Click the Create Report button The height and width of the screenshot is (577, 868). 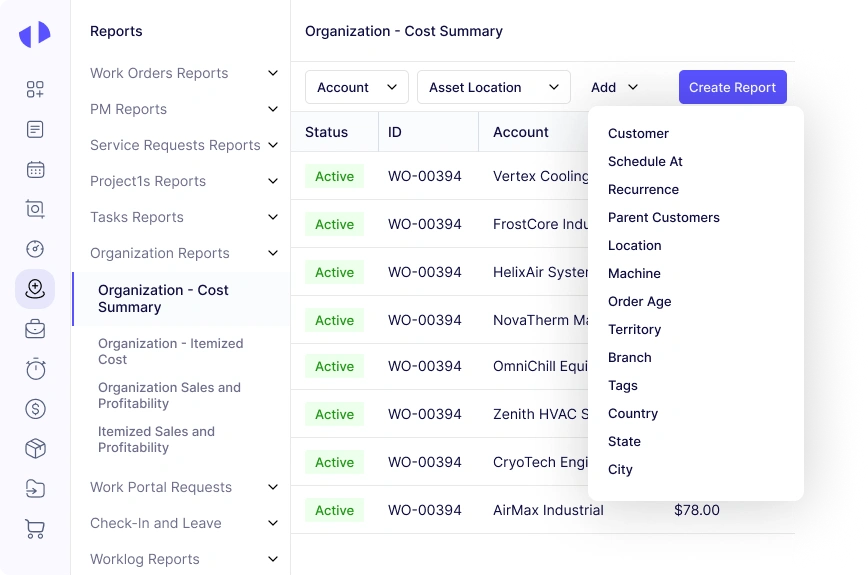point(732,87)
